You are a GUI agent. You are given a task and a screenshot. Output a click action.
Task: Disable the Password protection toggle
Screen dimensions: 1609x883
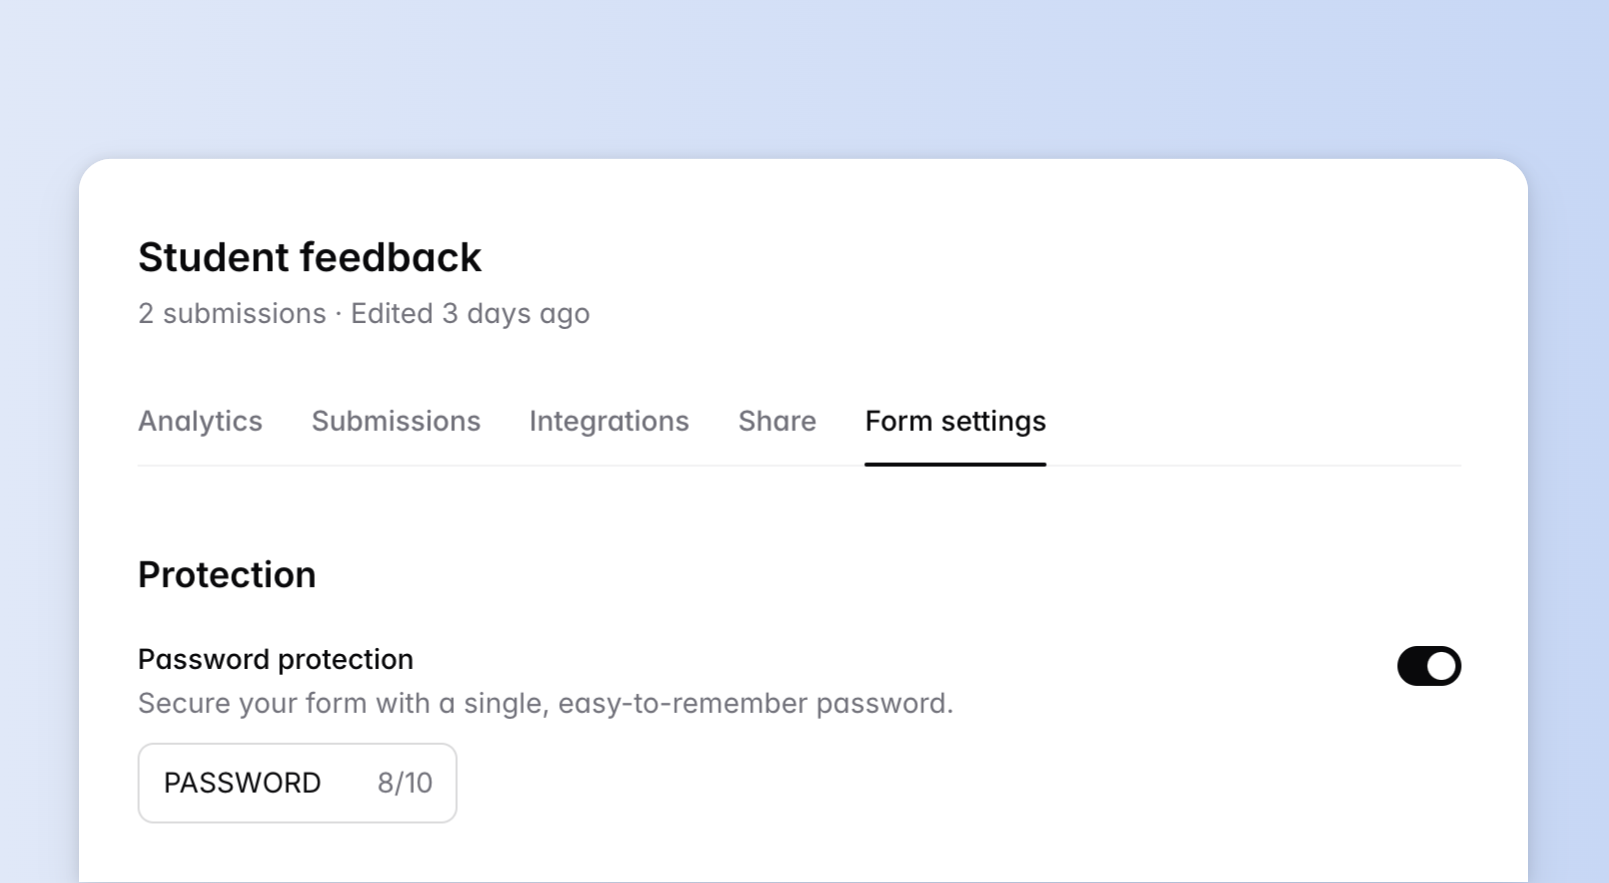(x=1428, y=666)
